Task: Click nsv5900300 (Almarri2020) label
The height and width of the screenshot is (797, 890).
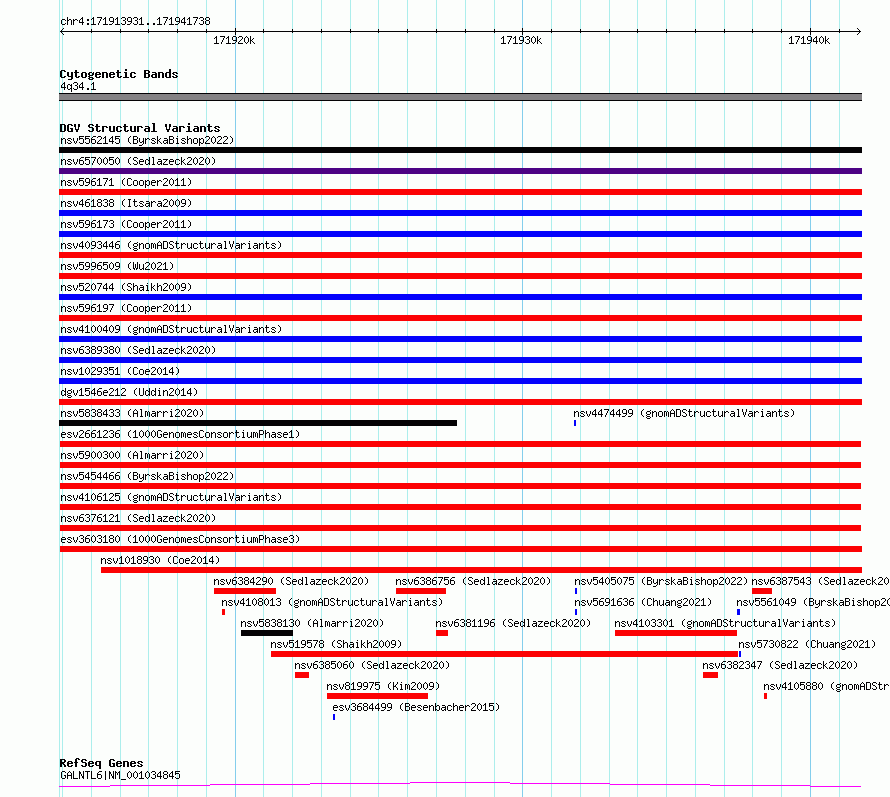Action: (x=132, y=455)
